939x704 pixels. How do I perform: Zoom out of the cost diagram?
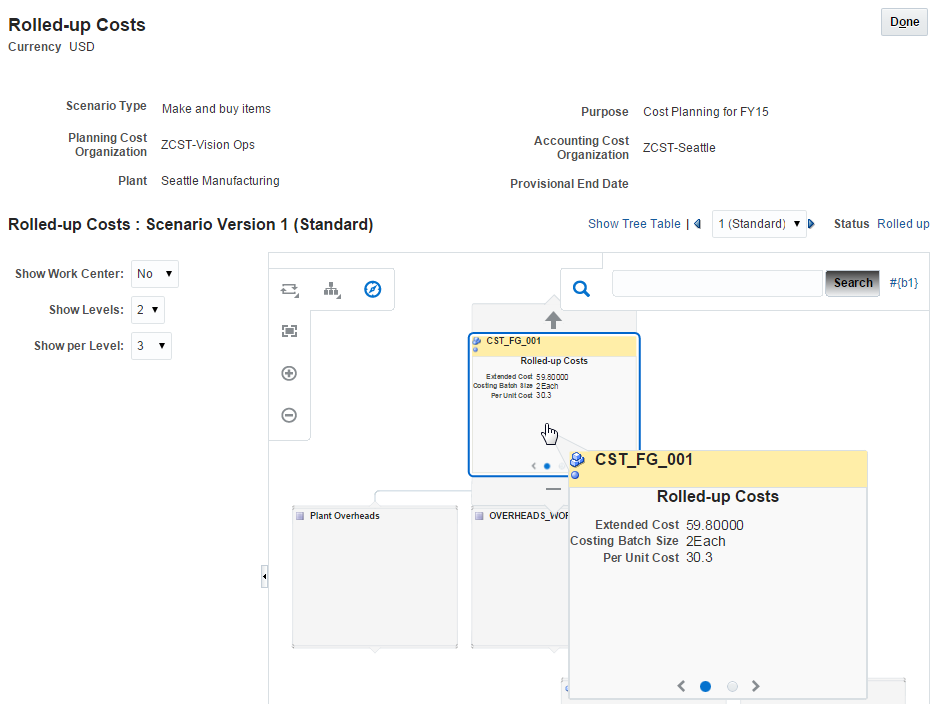coord(290,415)
